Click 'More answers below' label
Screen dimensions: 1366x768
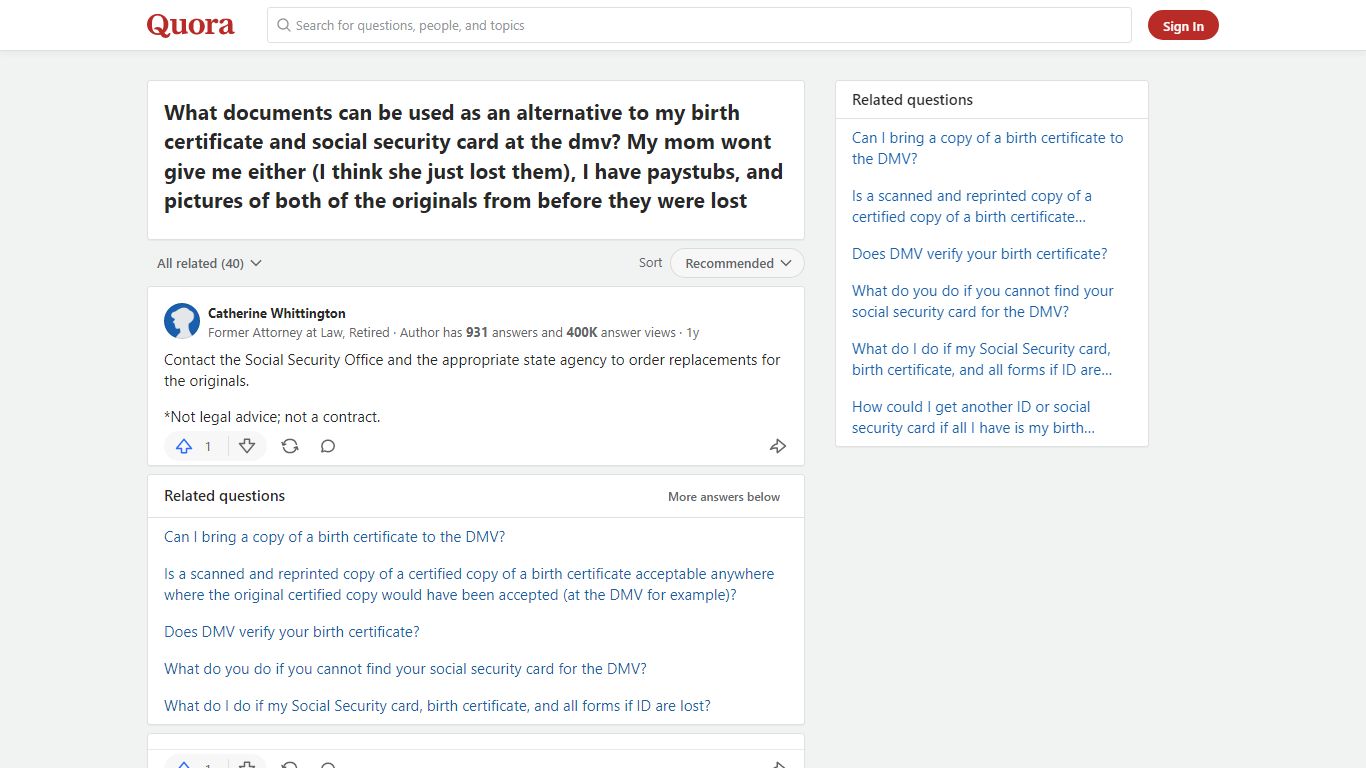click(x=724, y=496)
